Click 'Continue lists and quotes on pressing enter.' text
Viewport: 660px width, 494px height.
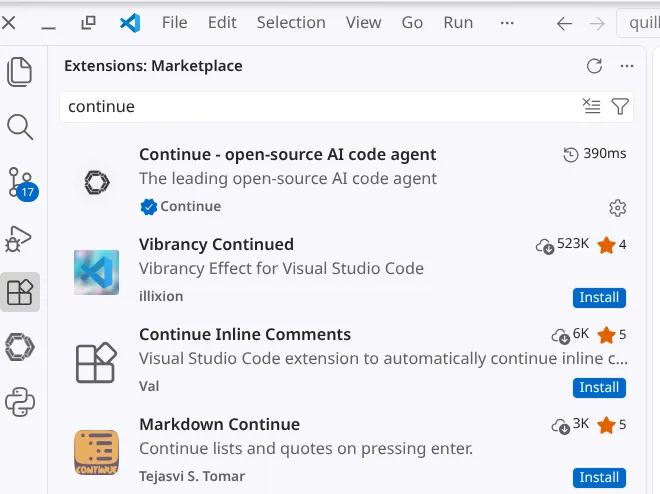coord(306,449)
